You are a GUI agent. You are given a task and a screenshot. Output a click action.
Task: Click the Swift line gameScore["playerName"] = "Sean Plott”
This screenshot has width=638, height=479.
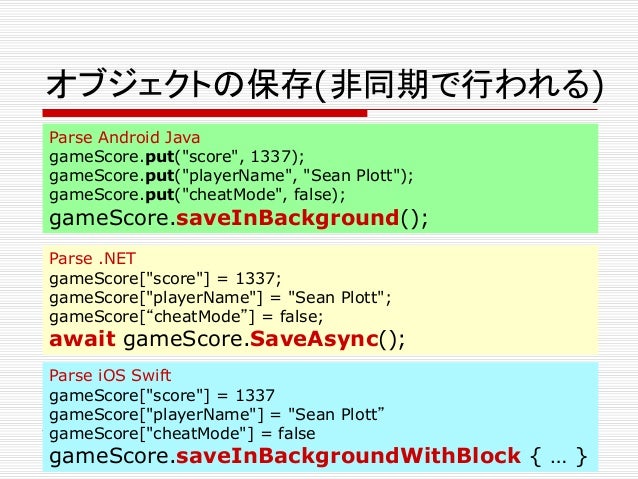pos(216,415)
